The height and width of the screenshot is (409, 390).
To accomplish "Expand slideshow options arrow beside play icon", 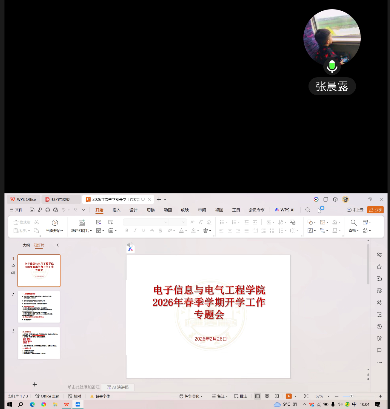I will click(295, 396).
